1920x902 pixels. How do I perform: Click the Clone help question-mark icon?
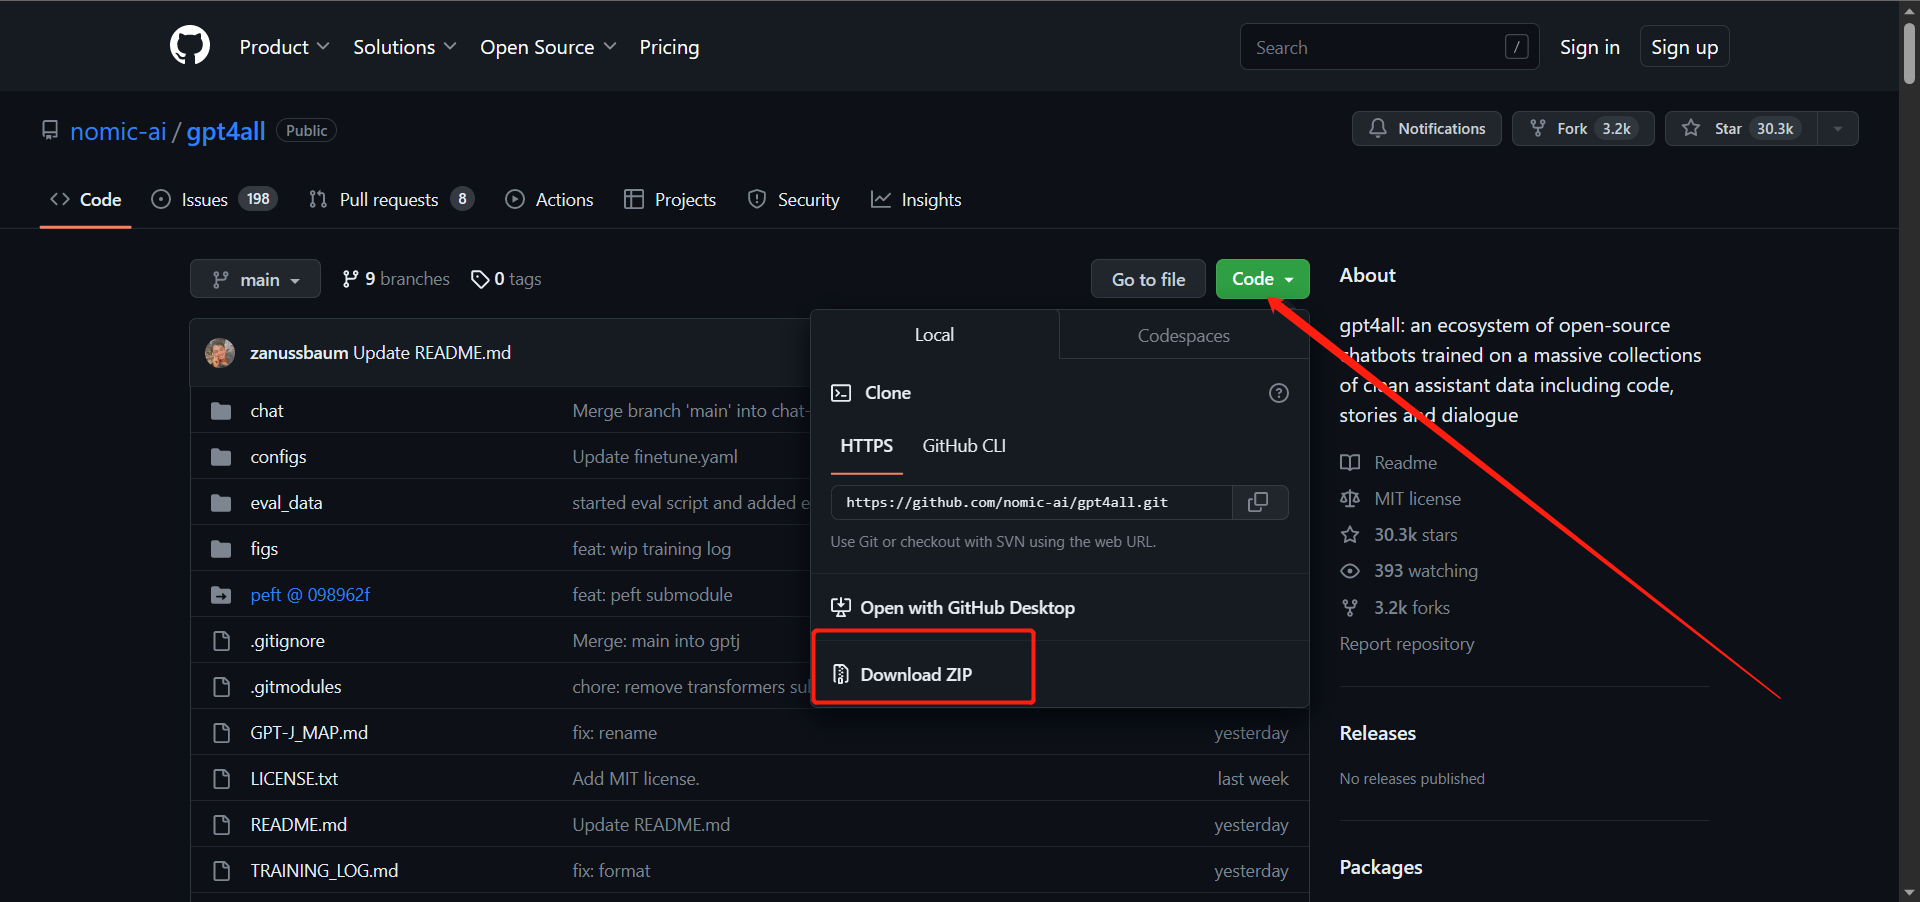1279,393
